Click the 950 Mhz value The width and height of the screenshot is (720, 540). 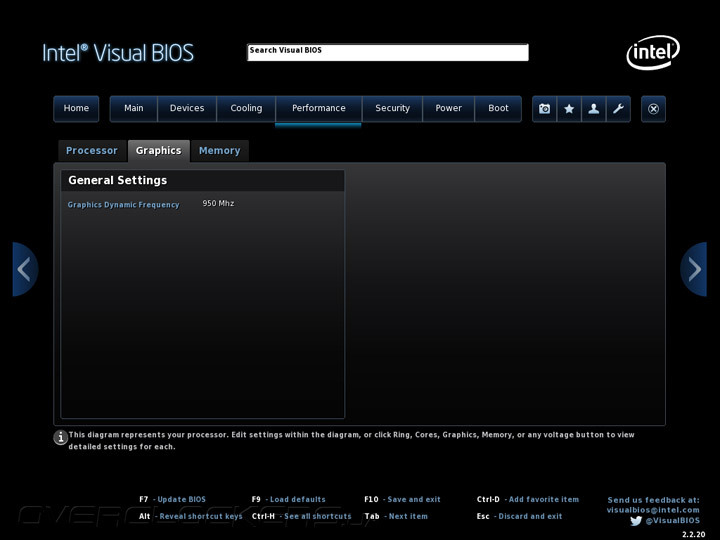click(218, 203)
